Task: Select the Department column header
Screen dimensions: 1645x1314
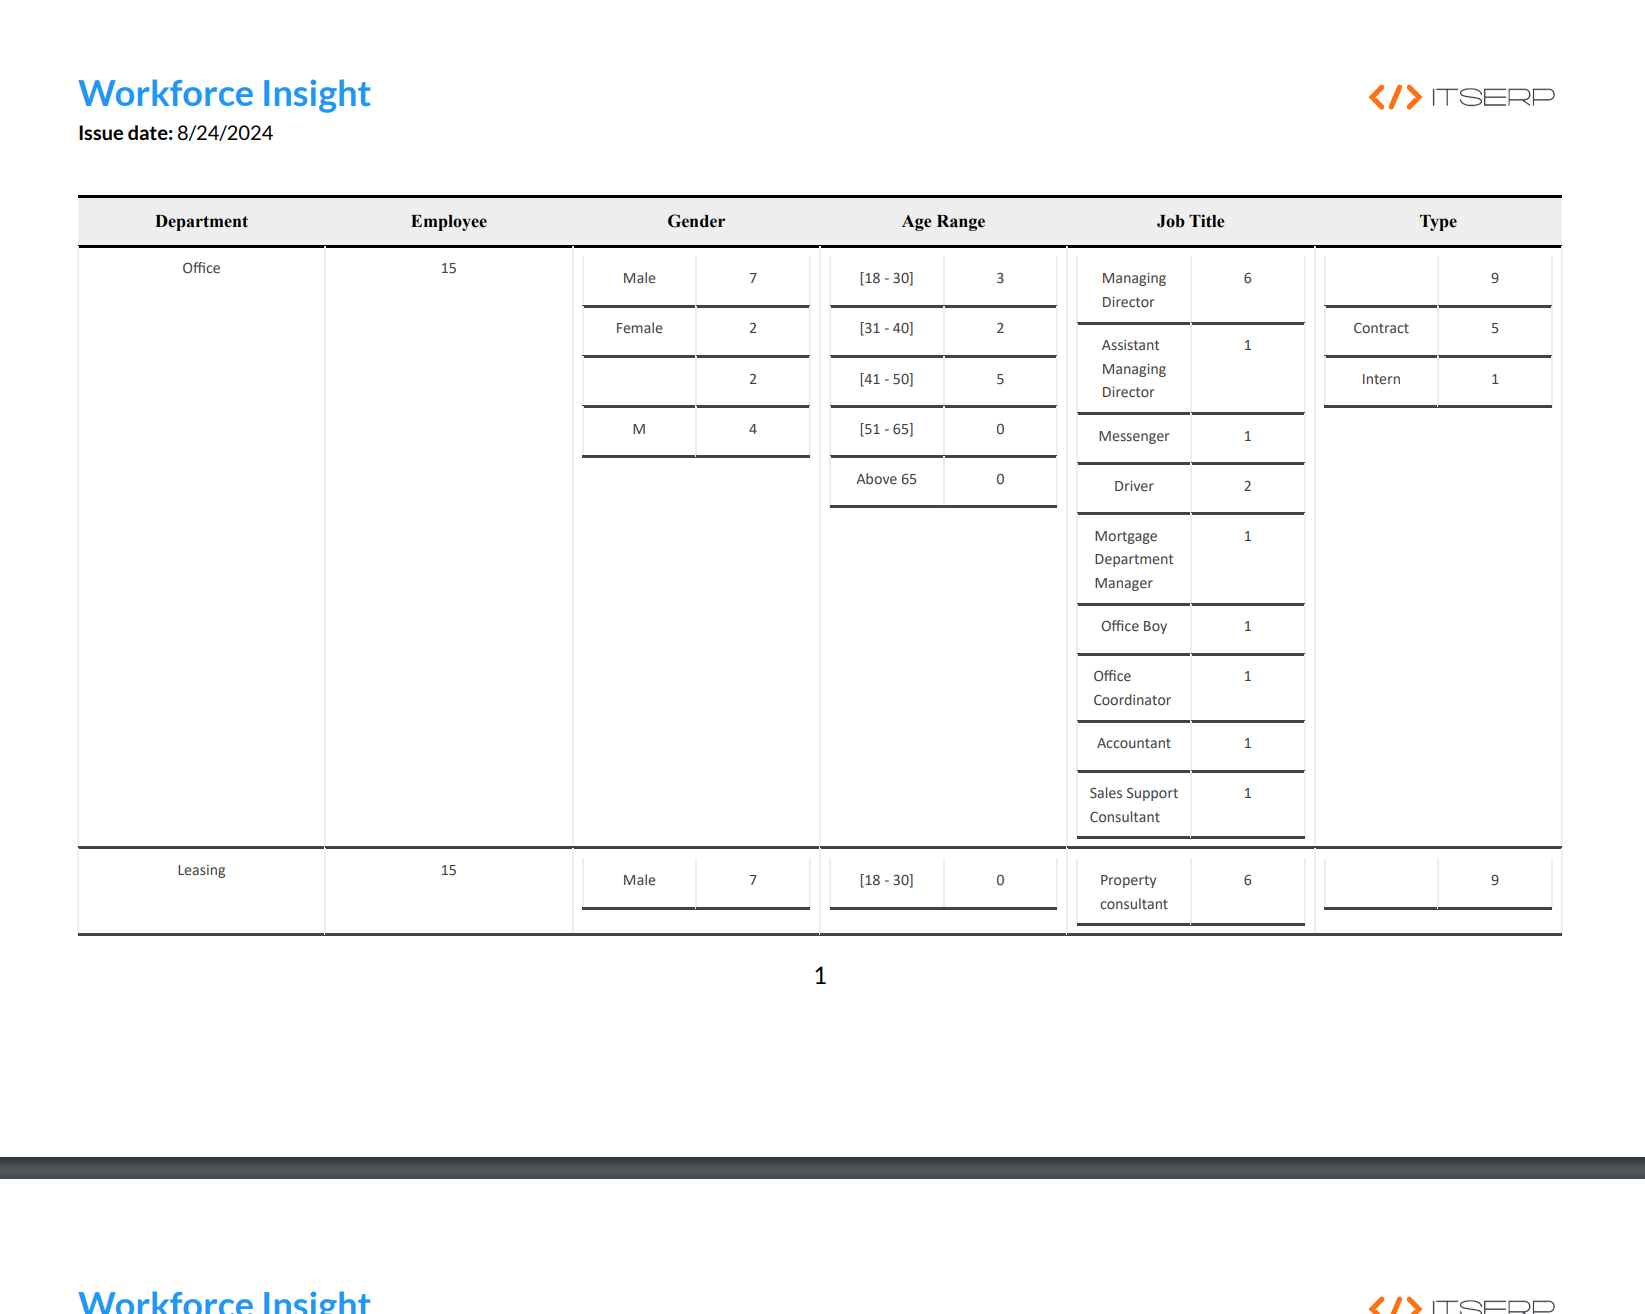Action: [x=200, y=221]
